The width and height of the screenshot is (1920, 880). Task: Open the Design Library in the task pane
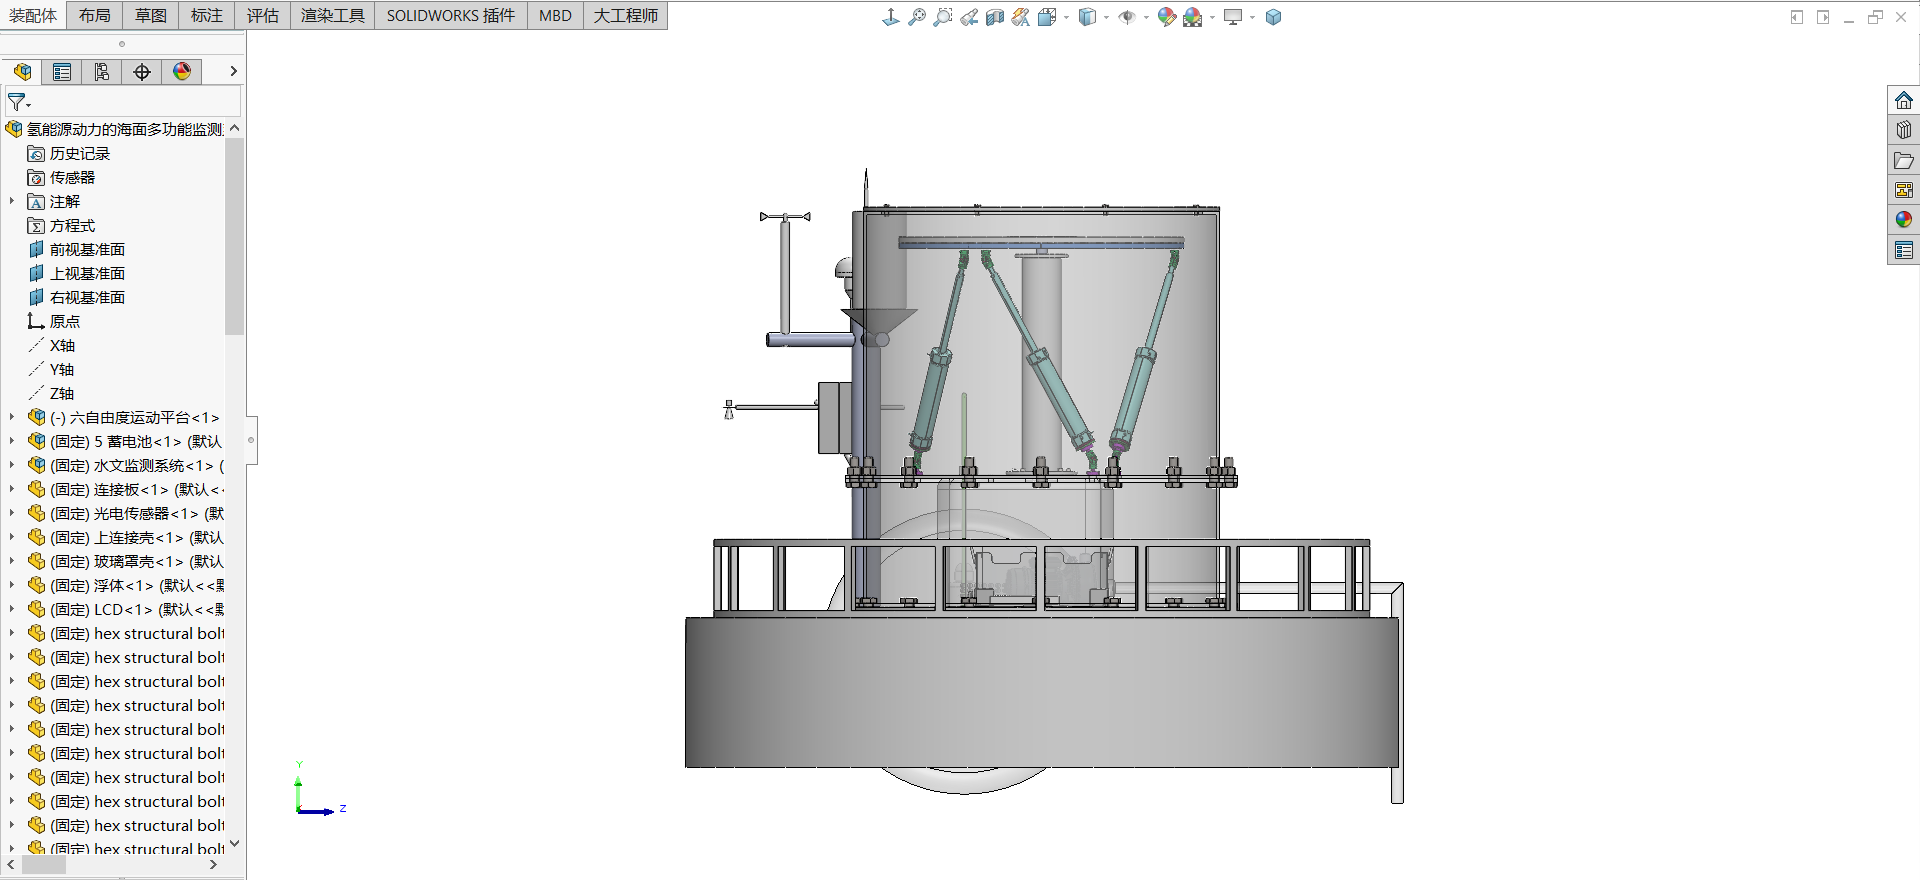click(1903, 130)
